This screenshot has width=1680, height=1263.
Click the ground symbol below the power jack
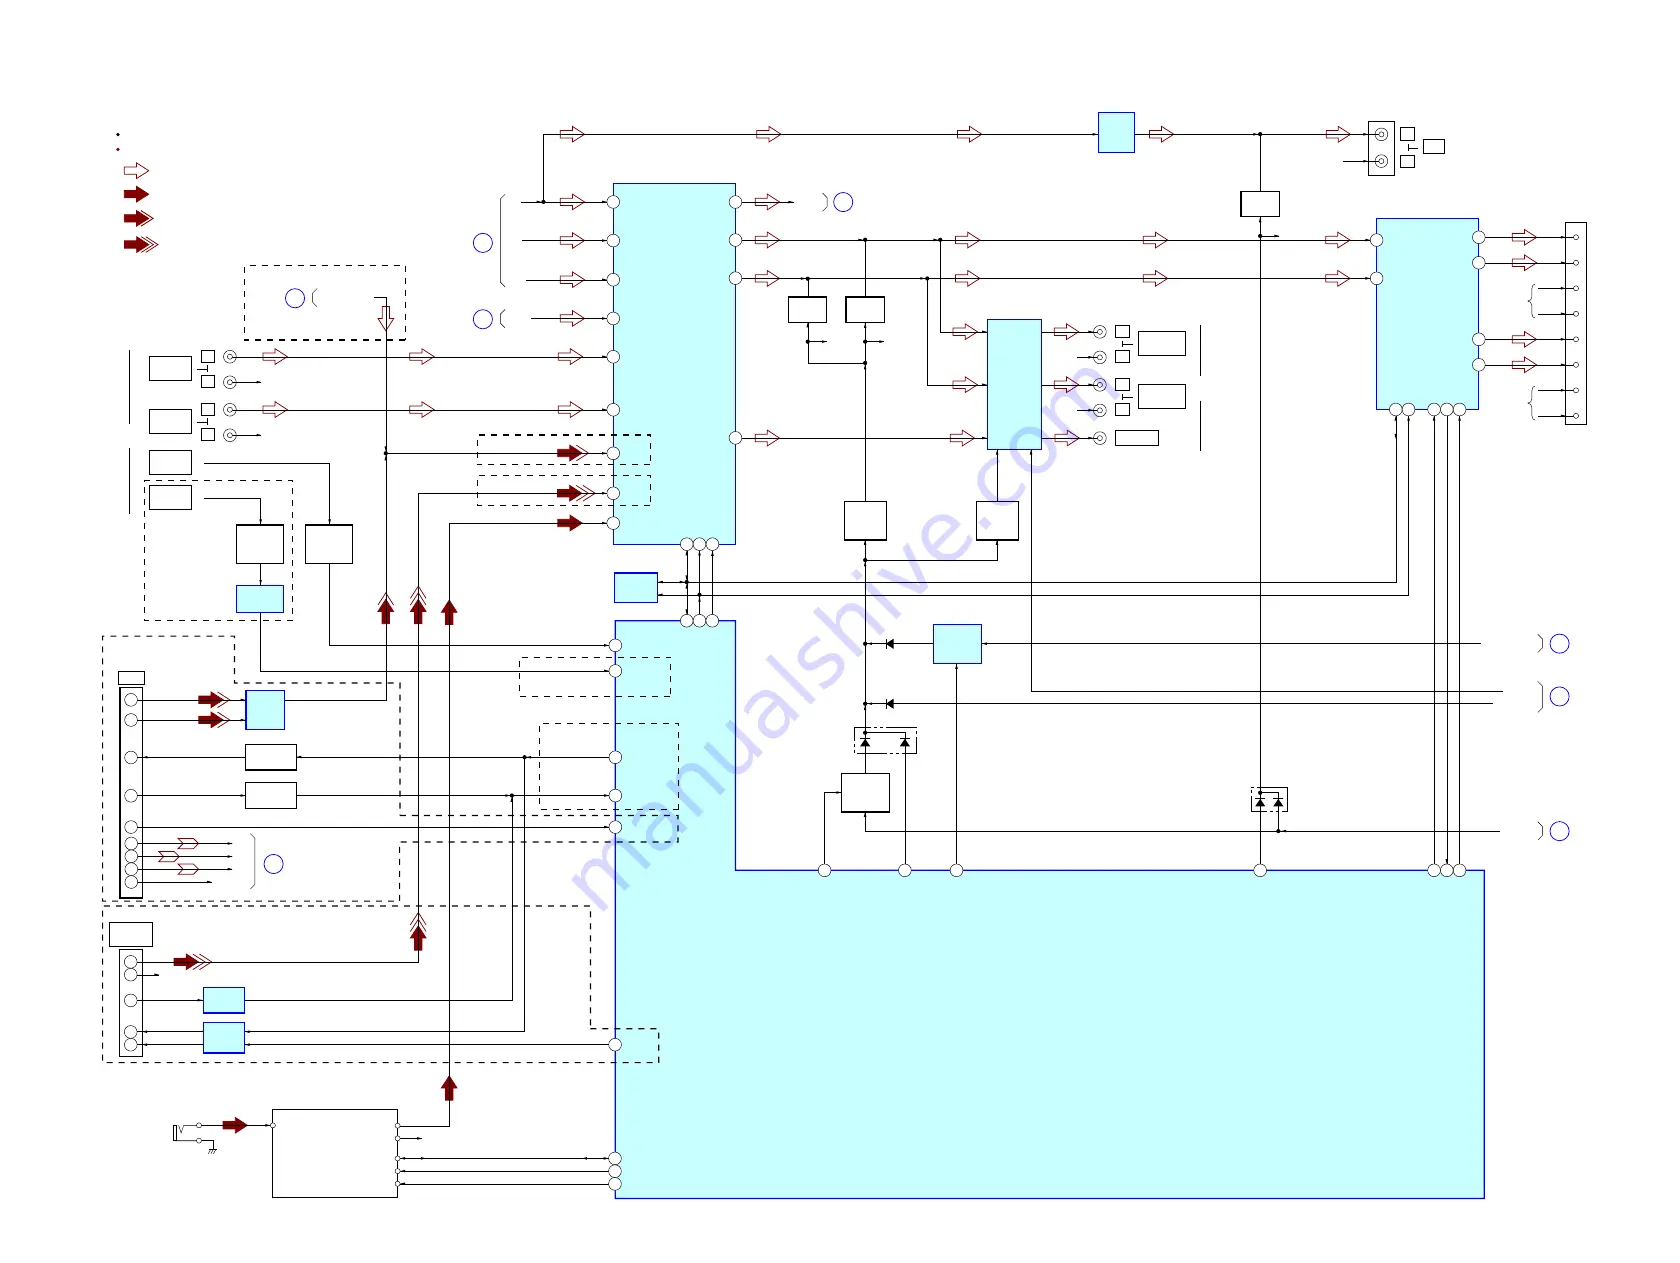click(x=212, y=1150)
